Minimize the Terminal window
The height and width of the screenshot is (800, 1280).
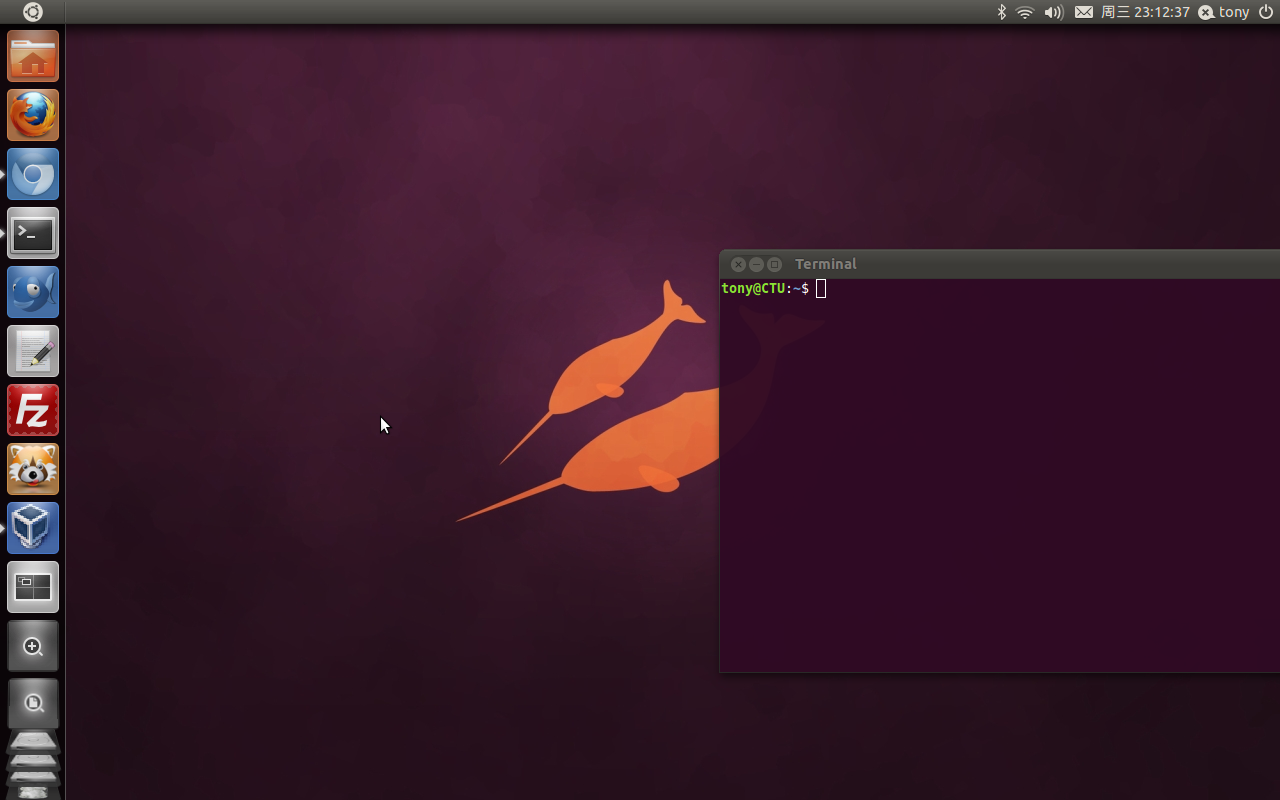[x=756, y=264]
